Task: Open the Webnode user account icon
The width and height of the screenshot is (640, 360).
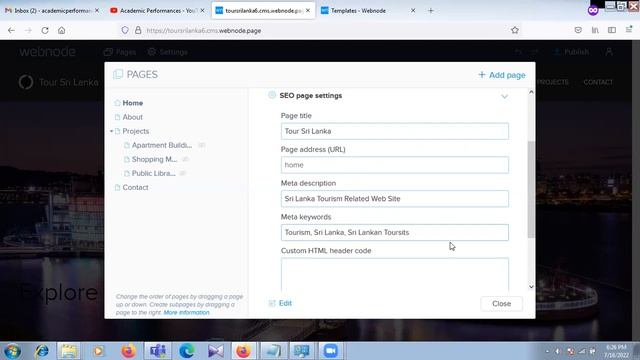Action: click(x=609, y=52)
